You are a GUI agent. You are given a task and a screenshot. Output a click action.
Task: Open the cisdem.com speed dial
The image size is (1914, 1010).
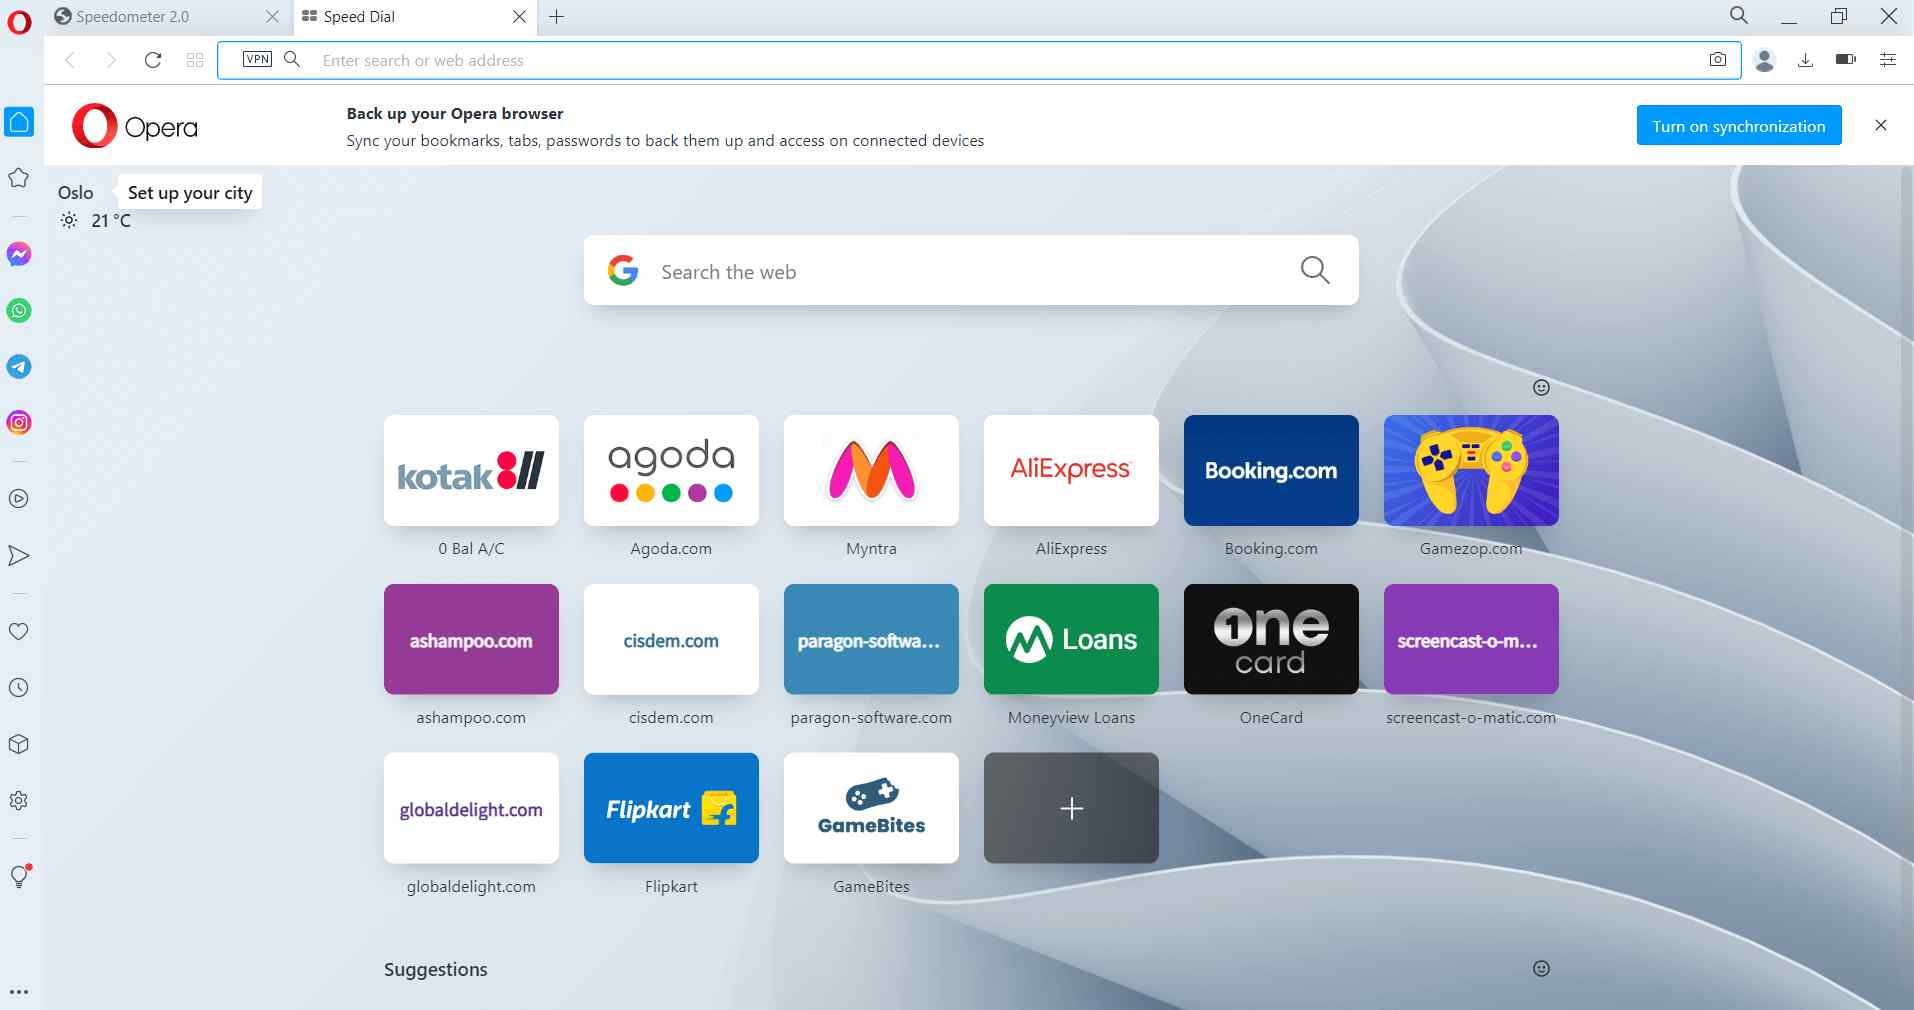tap(671, 640)
